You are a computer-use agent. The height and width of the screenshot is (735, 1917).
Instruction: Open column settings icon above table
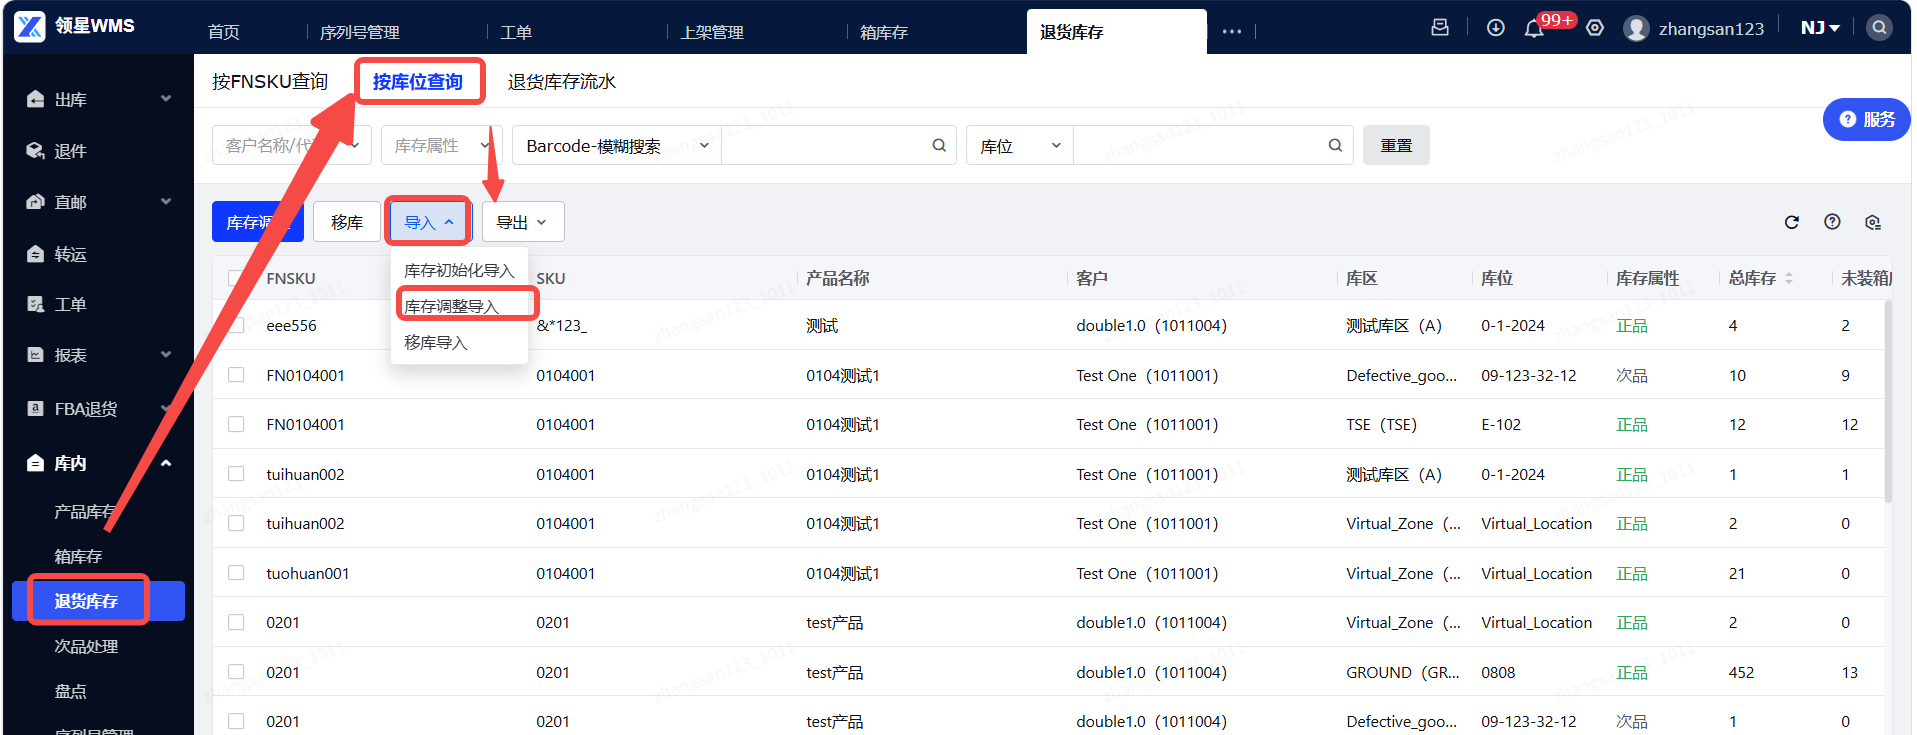pyautogui.click(x=1873, y=222)
